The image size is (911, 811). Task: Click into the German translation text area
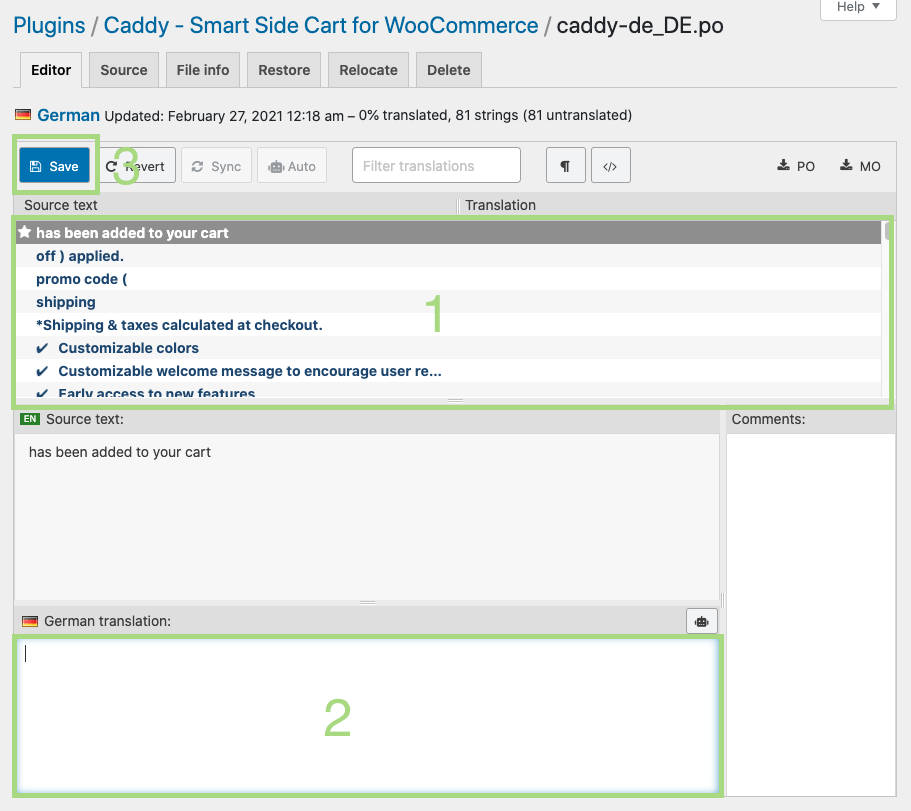[368, 716]
